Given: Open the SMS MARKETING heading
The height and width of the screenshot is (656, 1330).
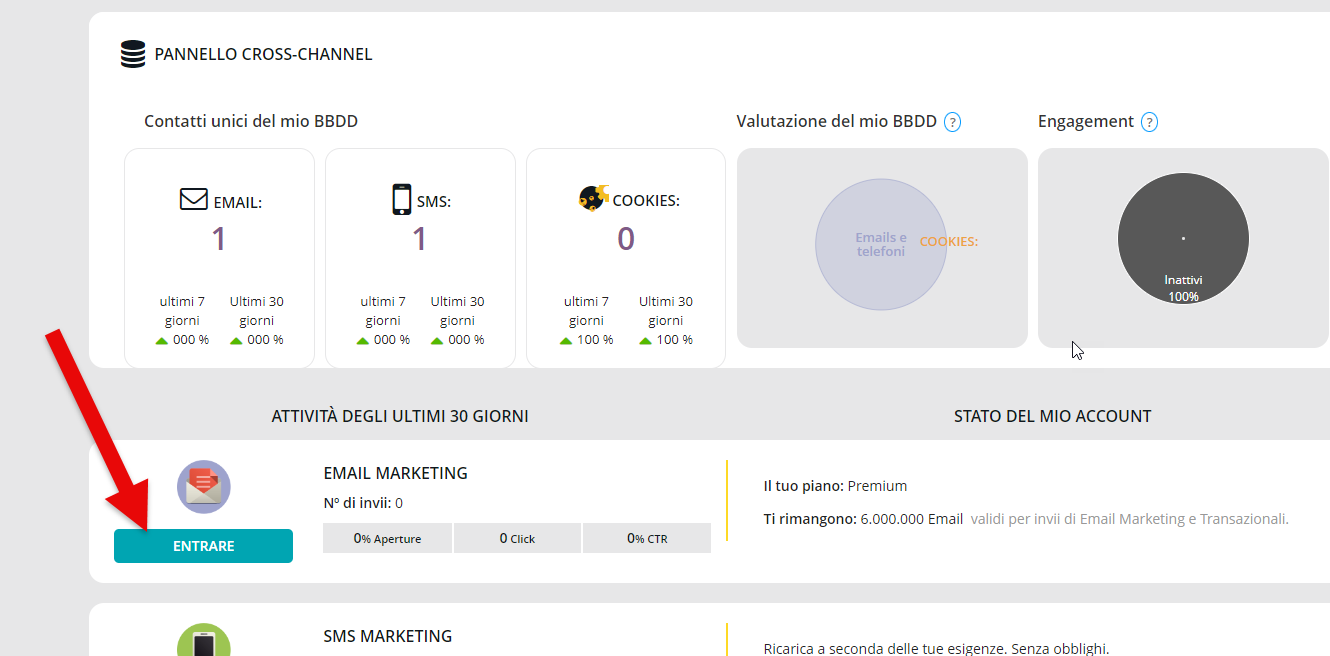Looking at the screenshot, I should [x=387, y=636].
